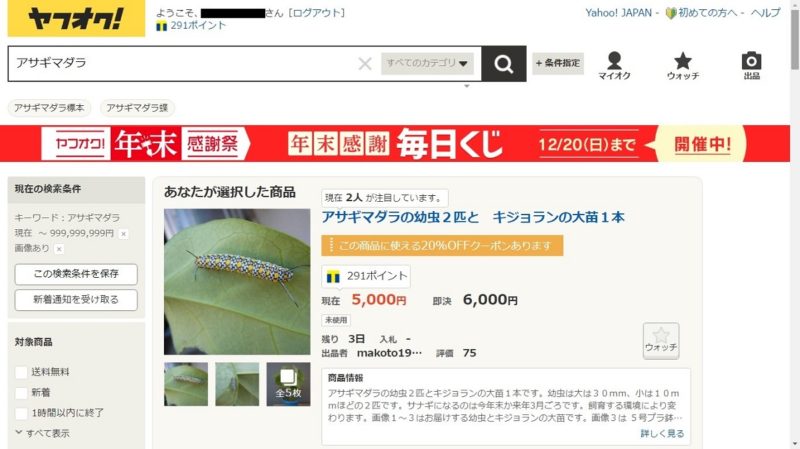Screen dimensions: 800x449
Task: Click the magnifier search button
Action: click(x=504, y=64)
